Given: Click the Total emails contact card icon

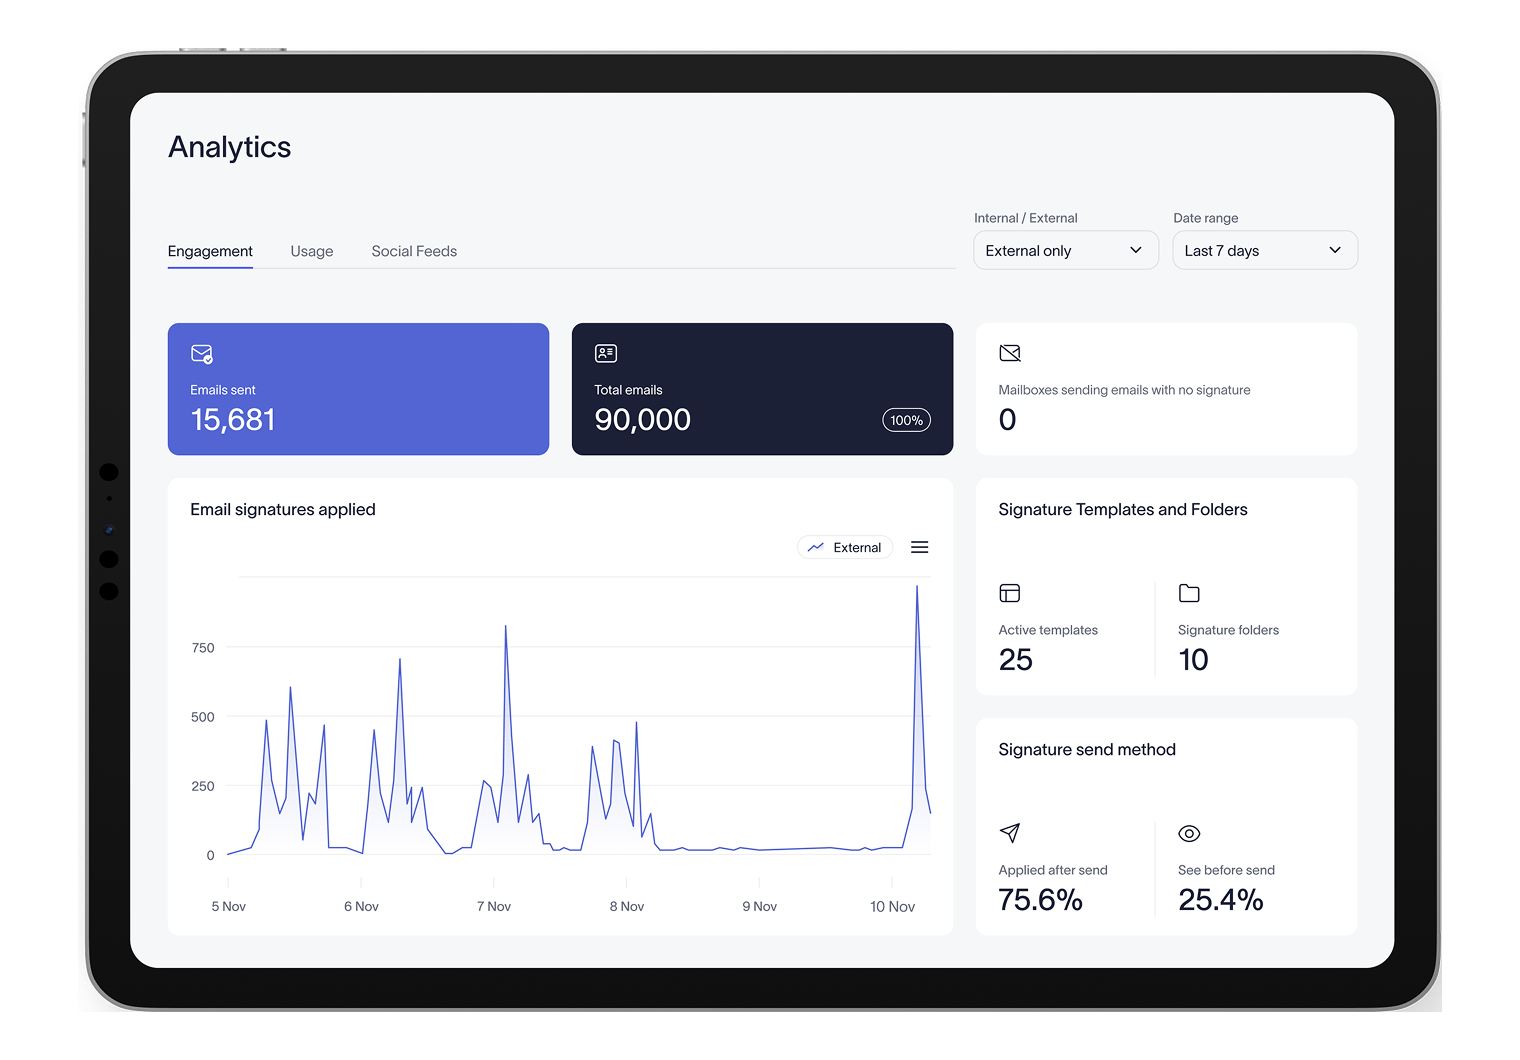Looking at the screenshot, I should [606, 353].
